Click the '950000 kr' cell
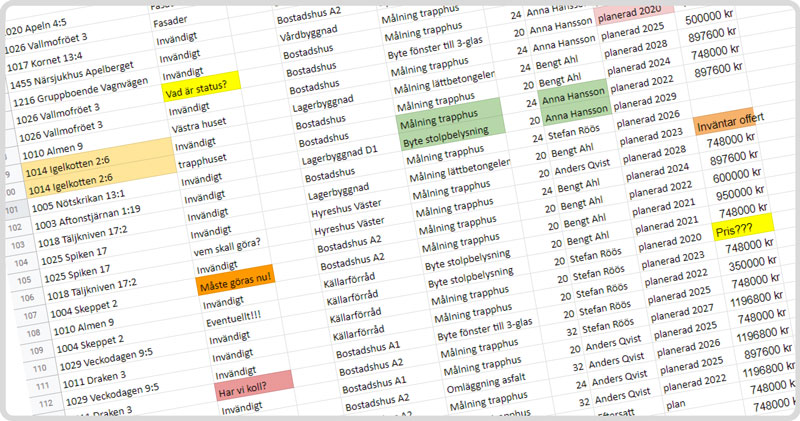800x421 pixels. (740, 194)
